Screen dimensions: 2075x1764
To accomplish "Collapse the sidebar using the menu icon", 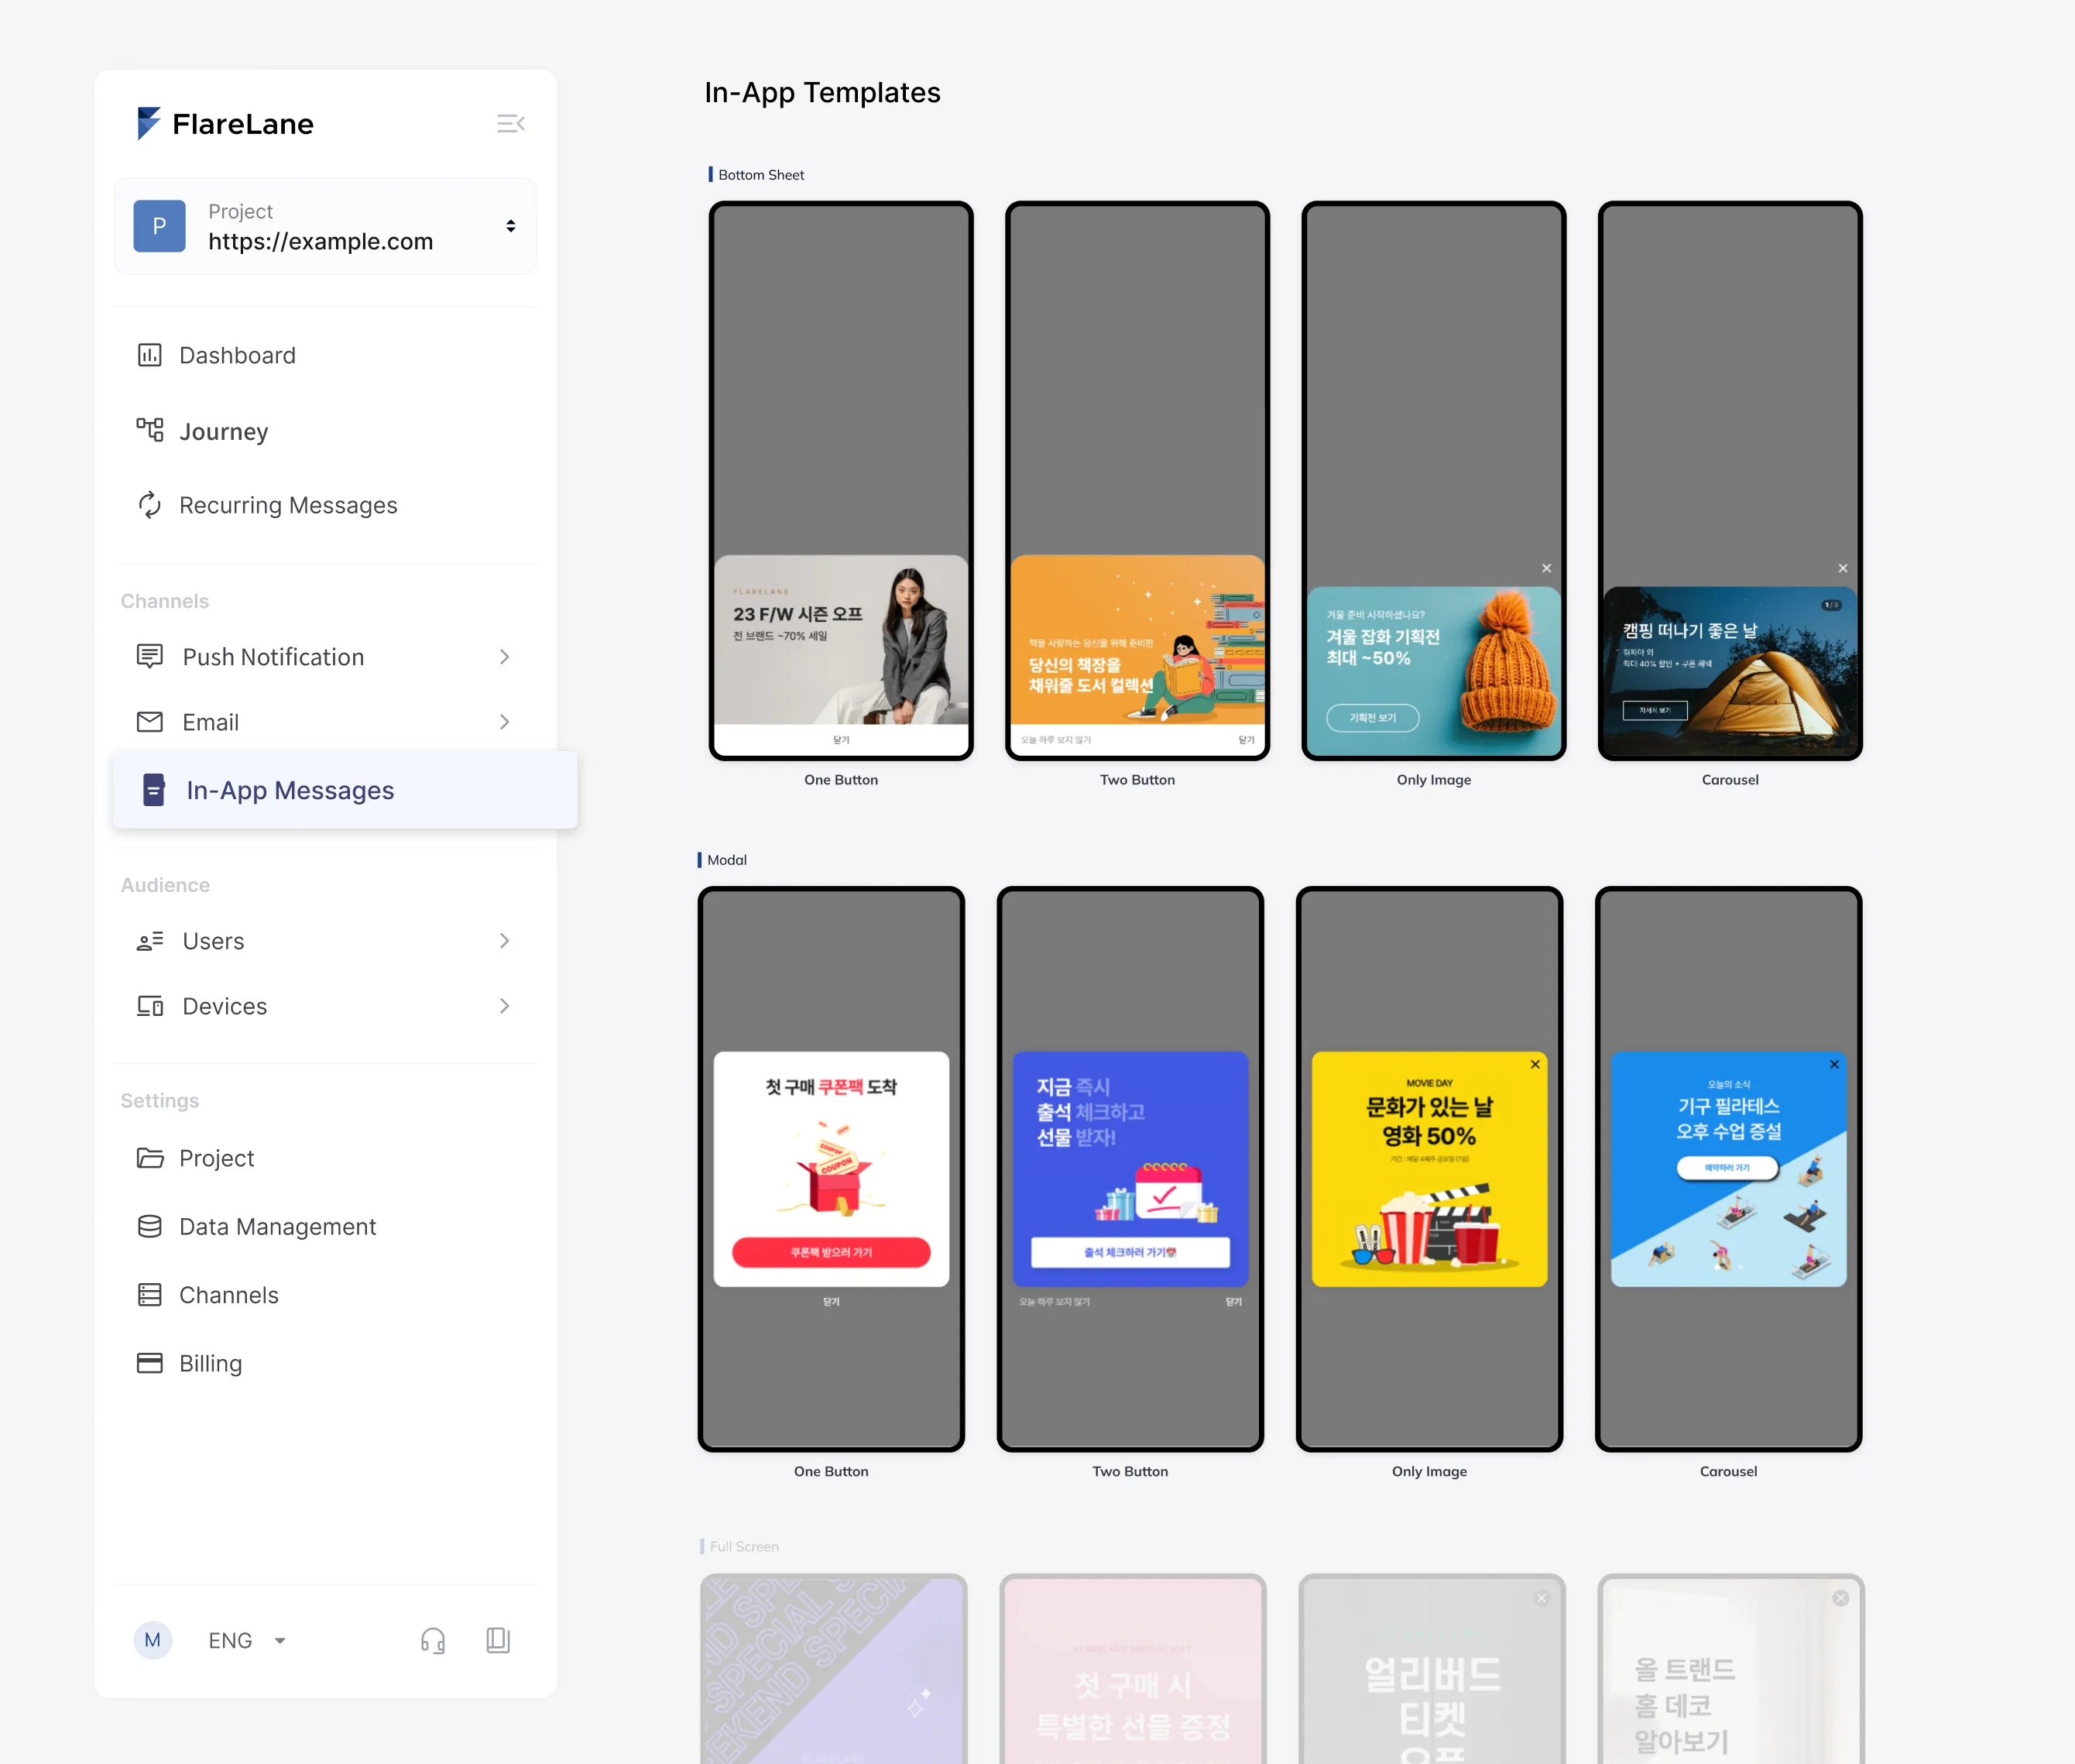I will click(511, 124).
